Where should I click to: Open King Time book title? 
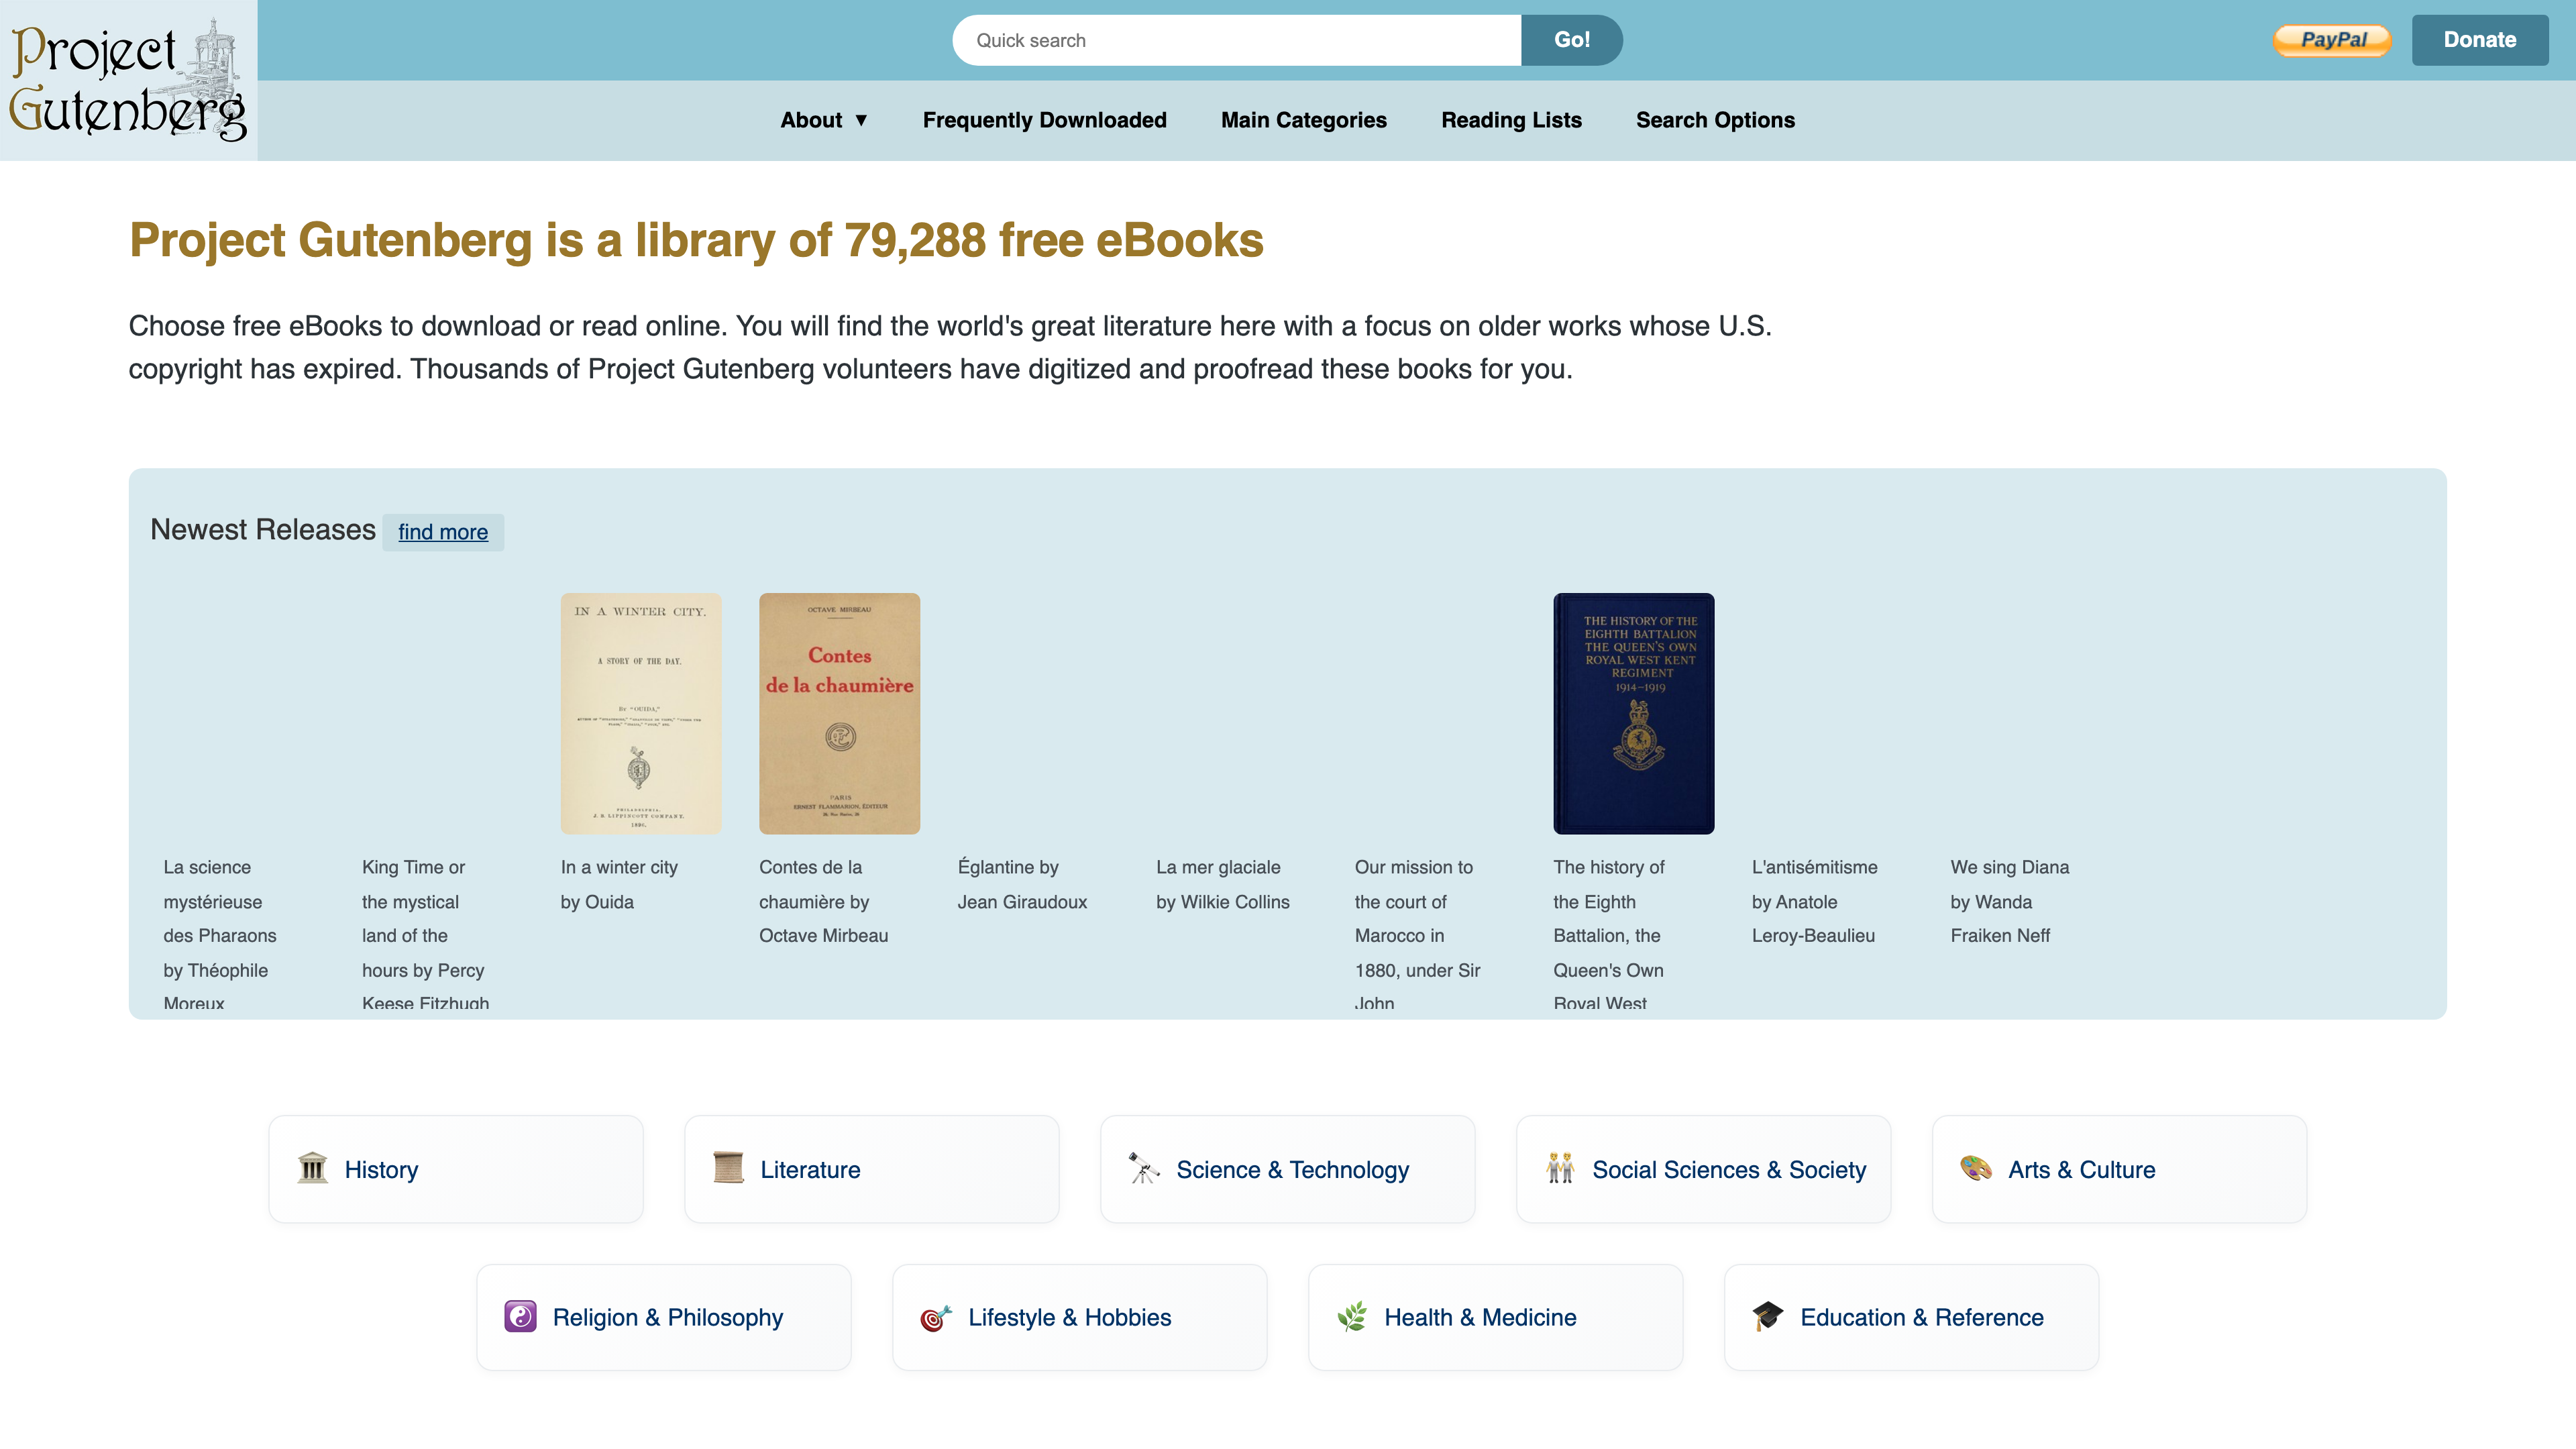coord(425,935)
